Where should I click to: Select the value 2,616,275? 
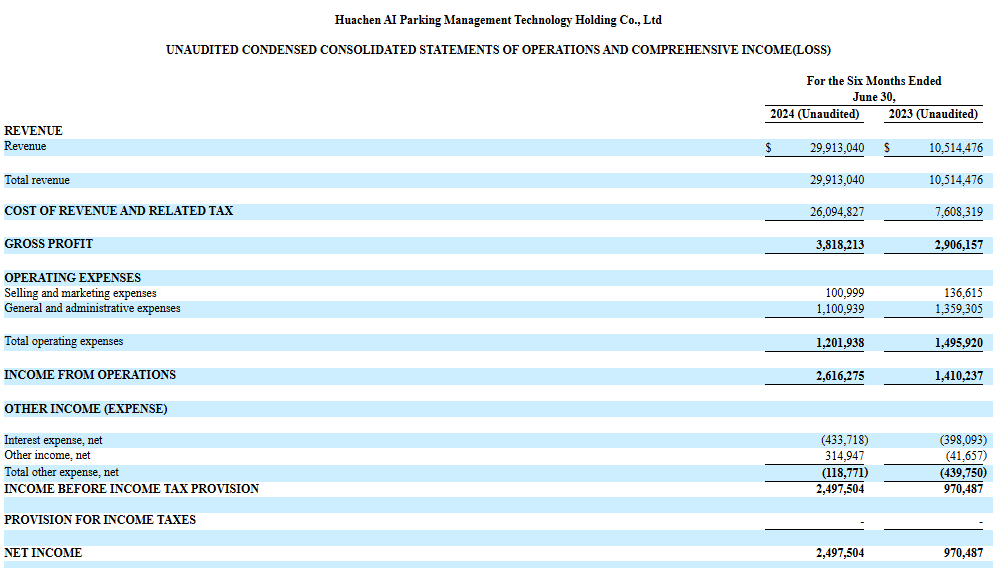840,376
